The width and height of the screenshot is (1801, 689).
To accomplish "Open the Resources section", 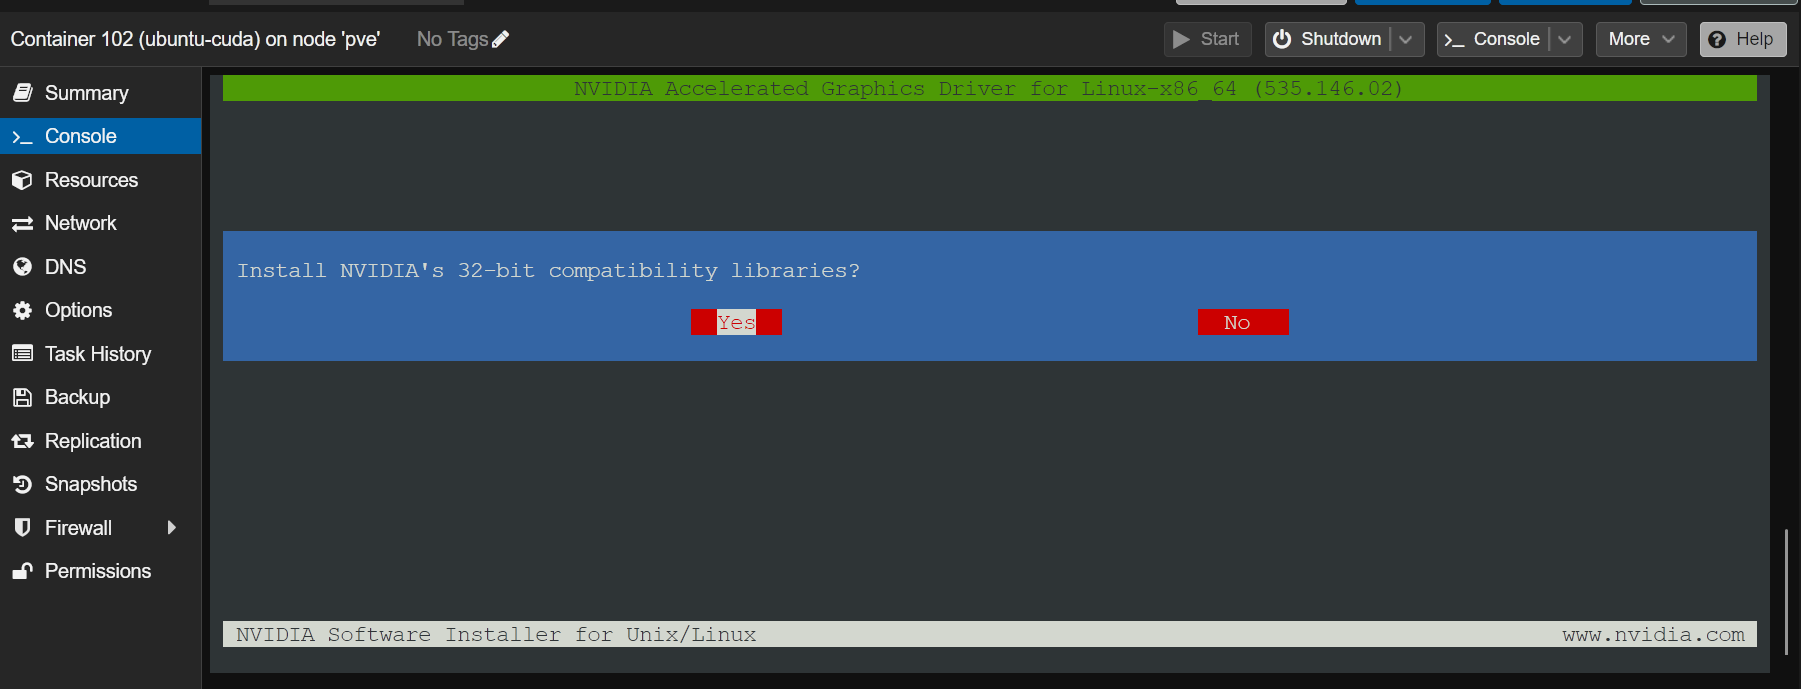I will click(100, 180).
